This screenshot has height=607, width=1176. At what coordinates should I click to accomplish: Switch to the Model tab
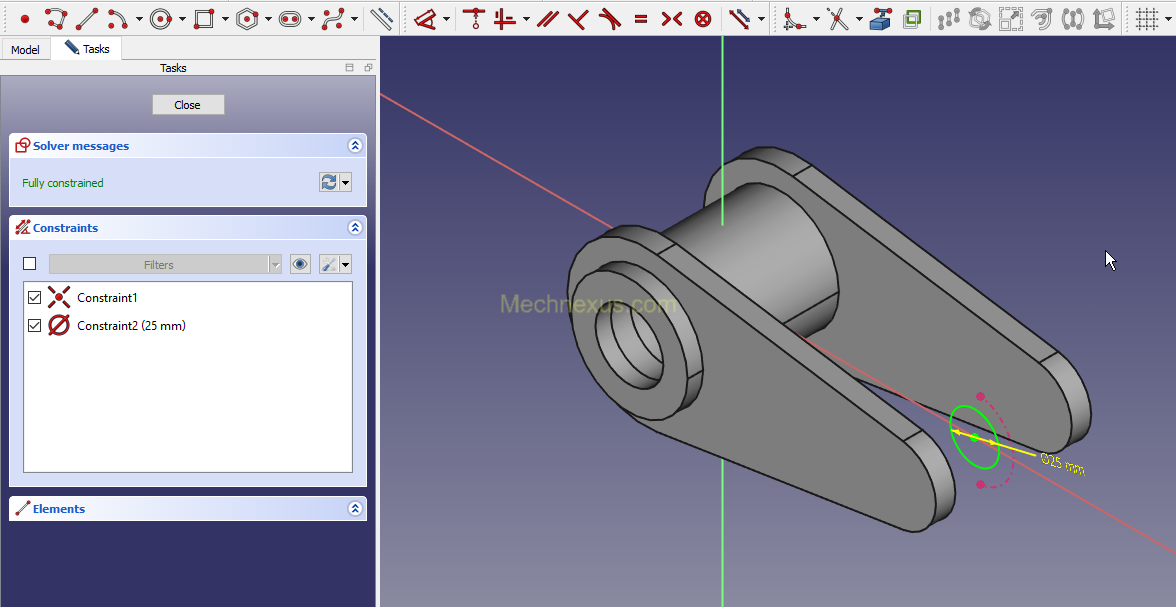(25, 49)
